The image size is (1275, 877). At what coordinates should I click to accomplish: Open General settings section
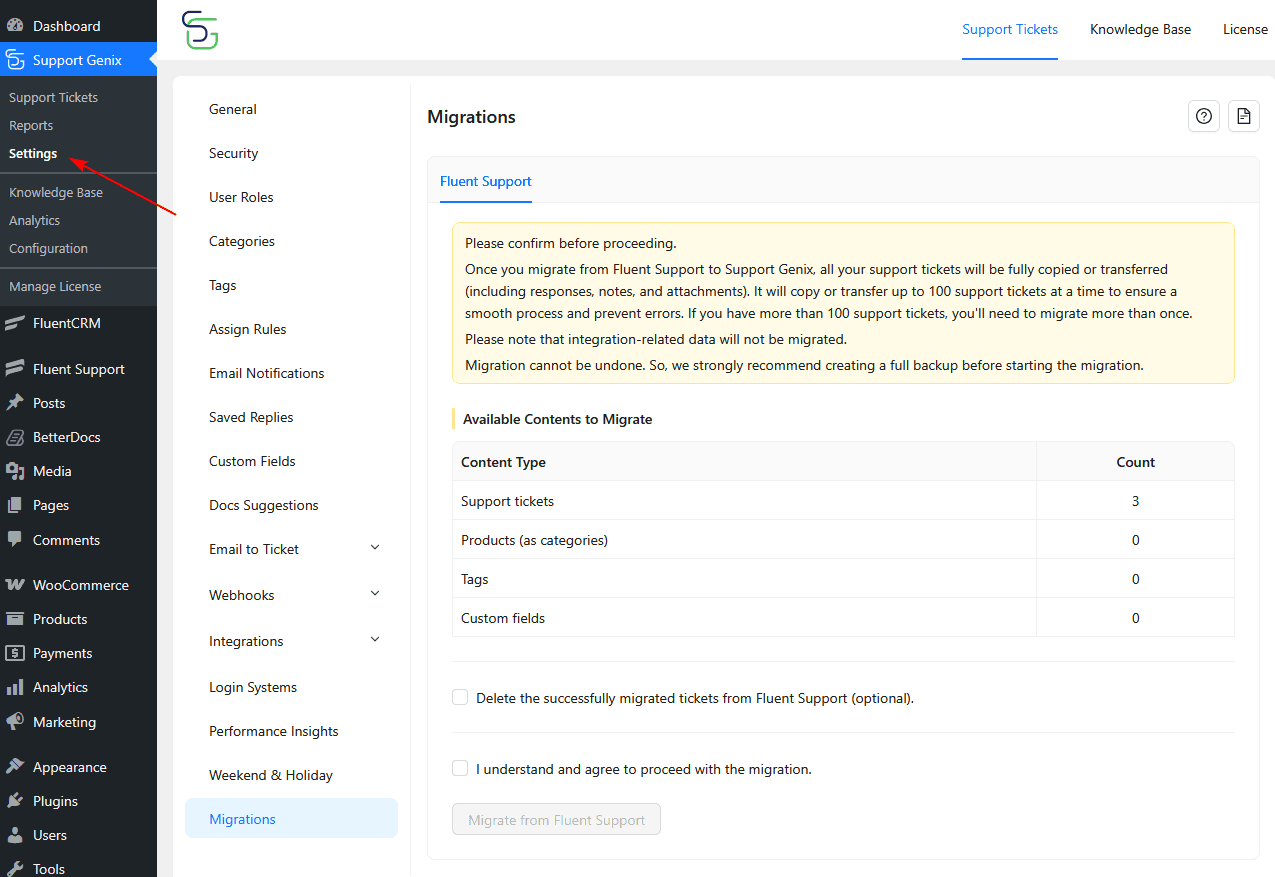(x=291, y=109)
